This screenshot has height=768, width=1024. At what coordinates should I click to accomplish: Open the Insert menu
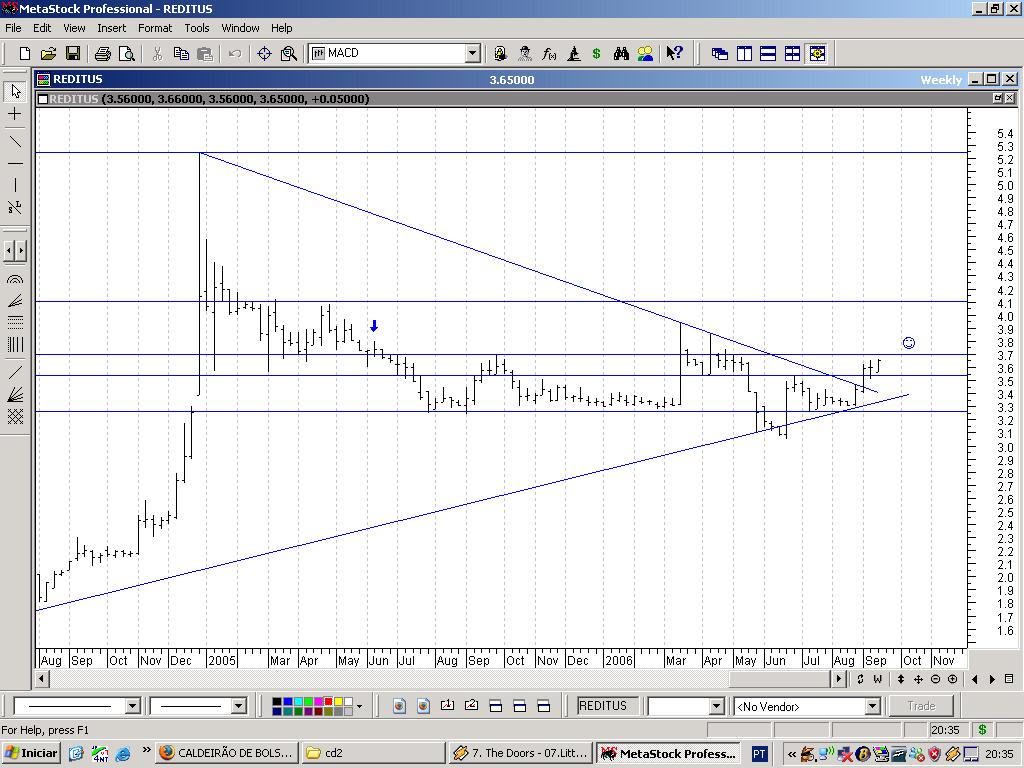coord(112,28)
